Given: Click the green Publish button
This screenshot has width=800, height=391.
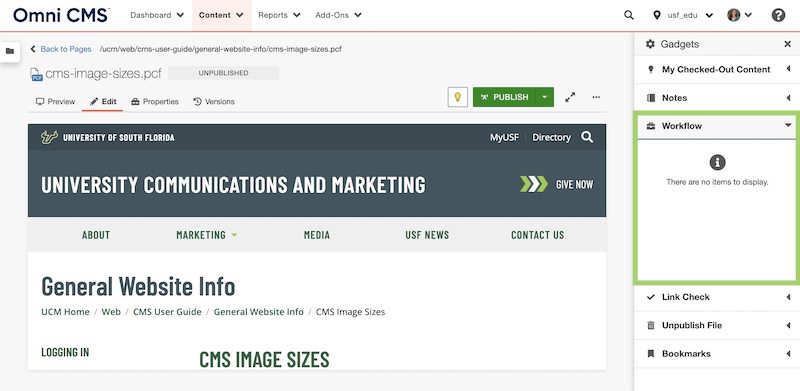Looking at the screenshot, I should pos(505,97).
